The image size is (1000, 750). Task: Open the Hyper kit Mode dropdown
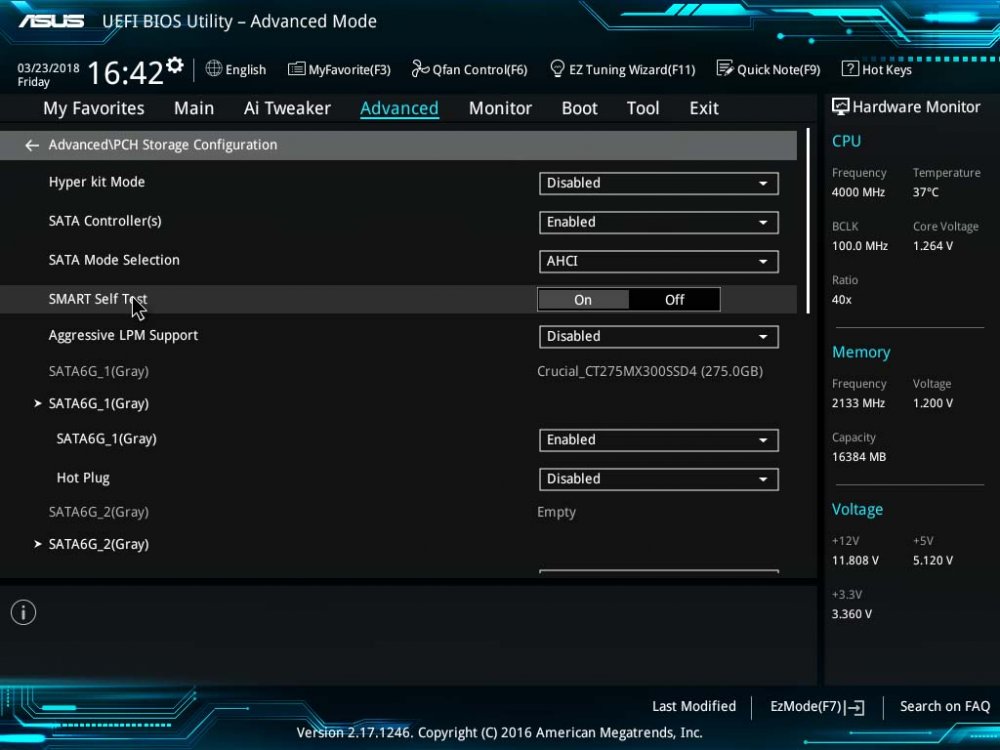click(658, 183)
